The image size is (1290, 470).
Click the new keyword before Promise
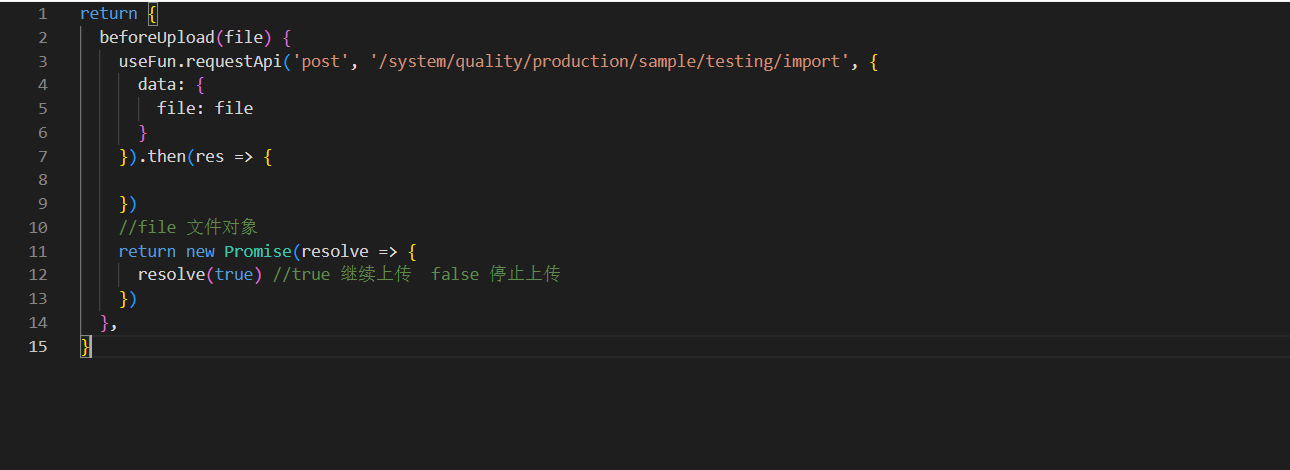point(200,251)
